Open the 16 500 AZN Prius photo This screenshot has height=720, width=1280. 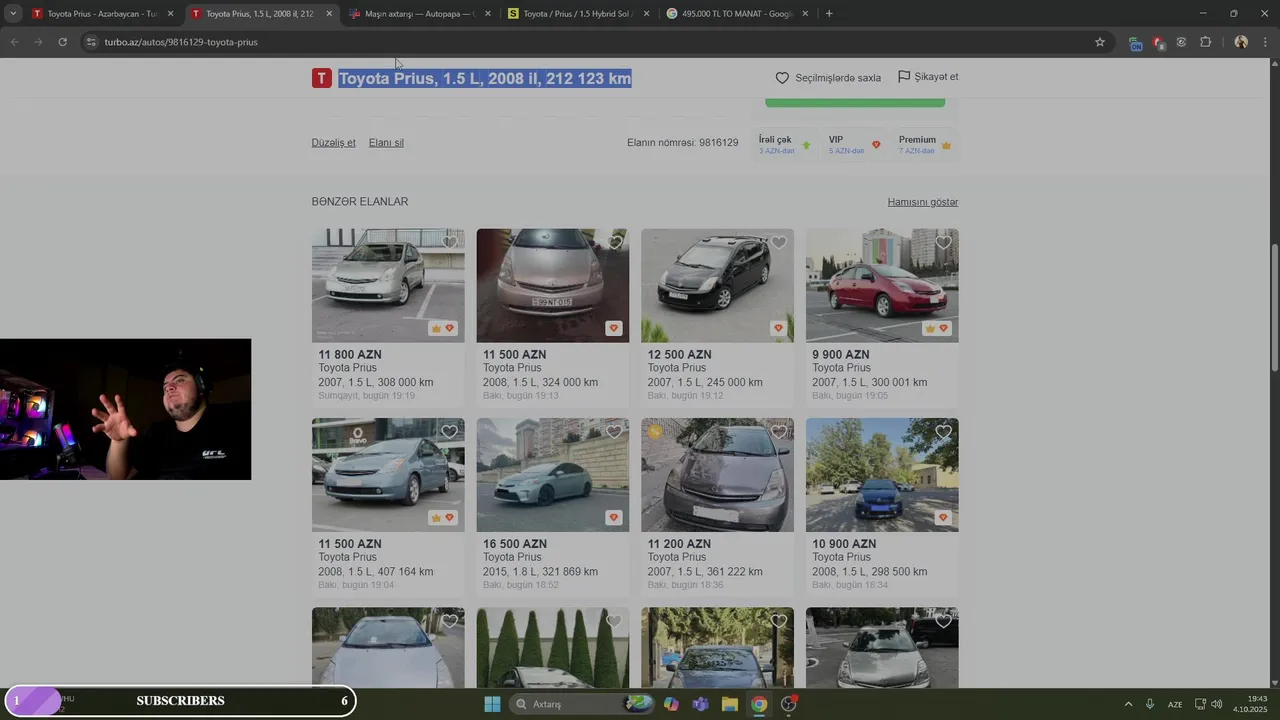(x=553, y=475)
